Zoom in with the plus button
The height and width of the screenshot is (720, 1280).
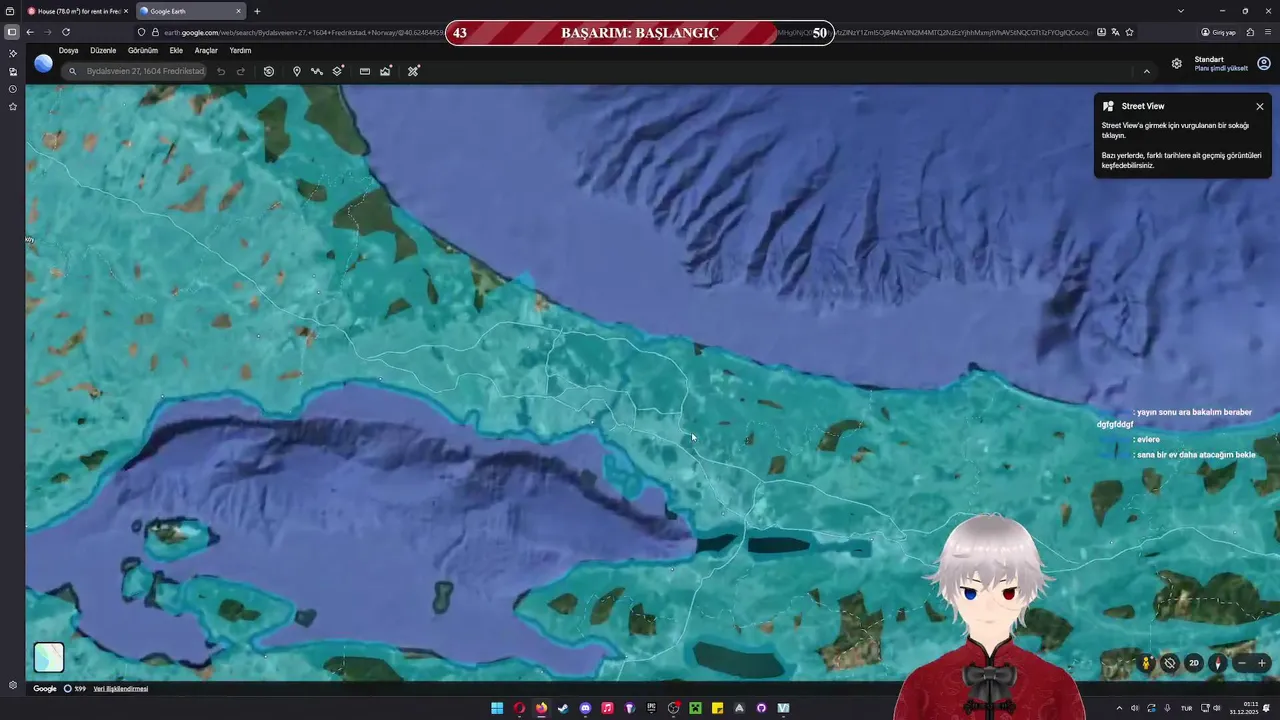click(1262, 663)
